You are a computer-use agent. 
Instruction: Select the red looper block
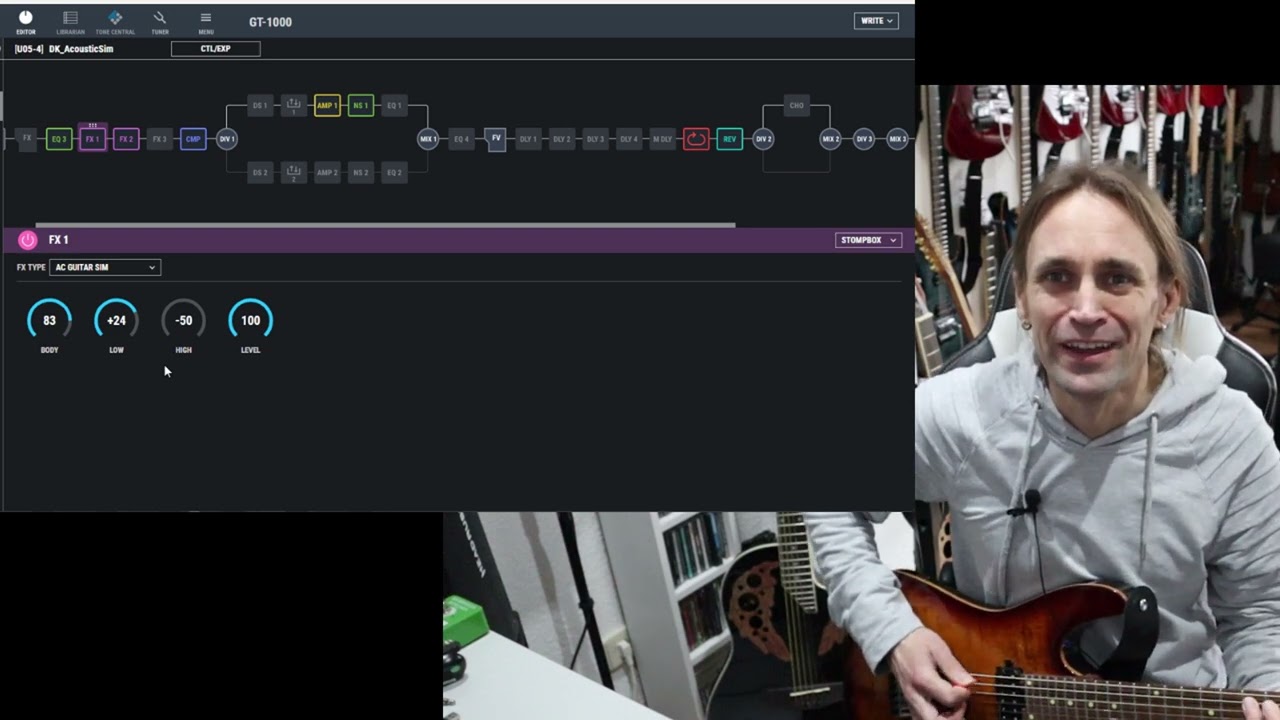point(696,139)
